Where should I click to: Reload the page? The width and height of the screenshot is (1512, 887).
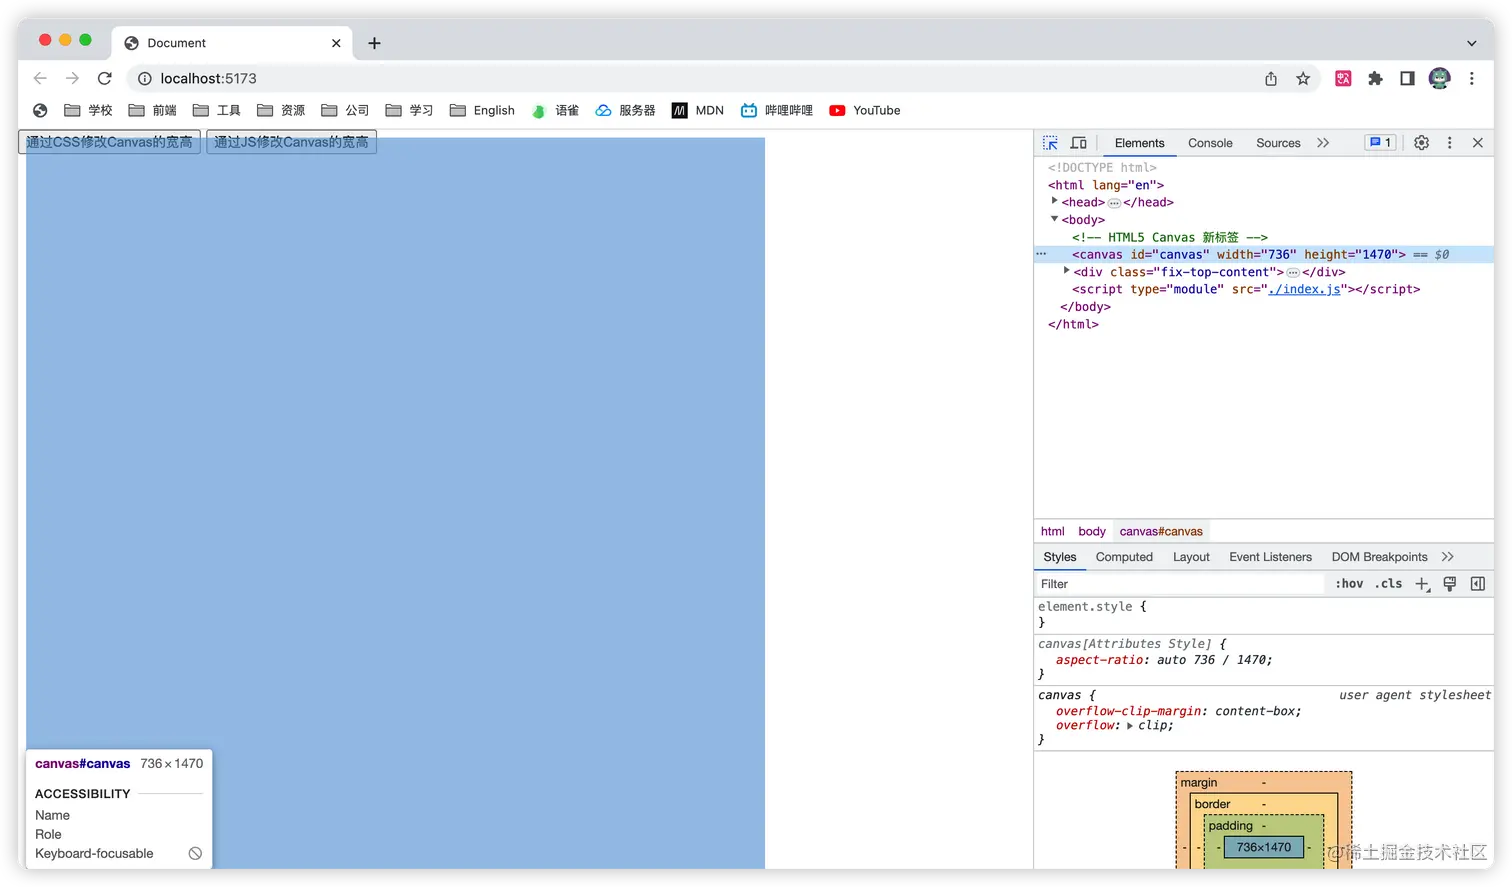pos(104,78)
